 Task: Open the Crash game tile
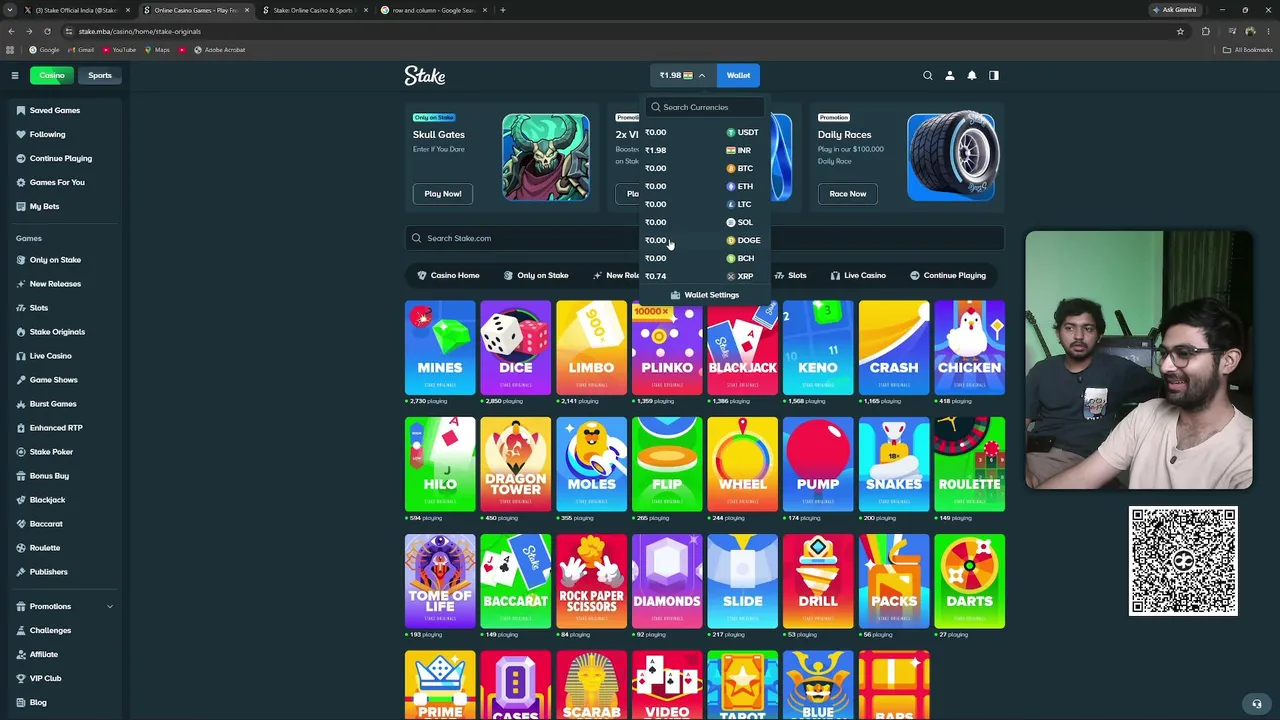click(894, 348)
